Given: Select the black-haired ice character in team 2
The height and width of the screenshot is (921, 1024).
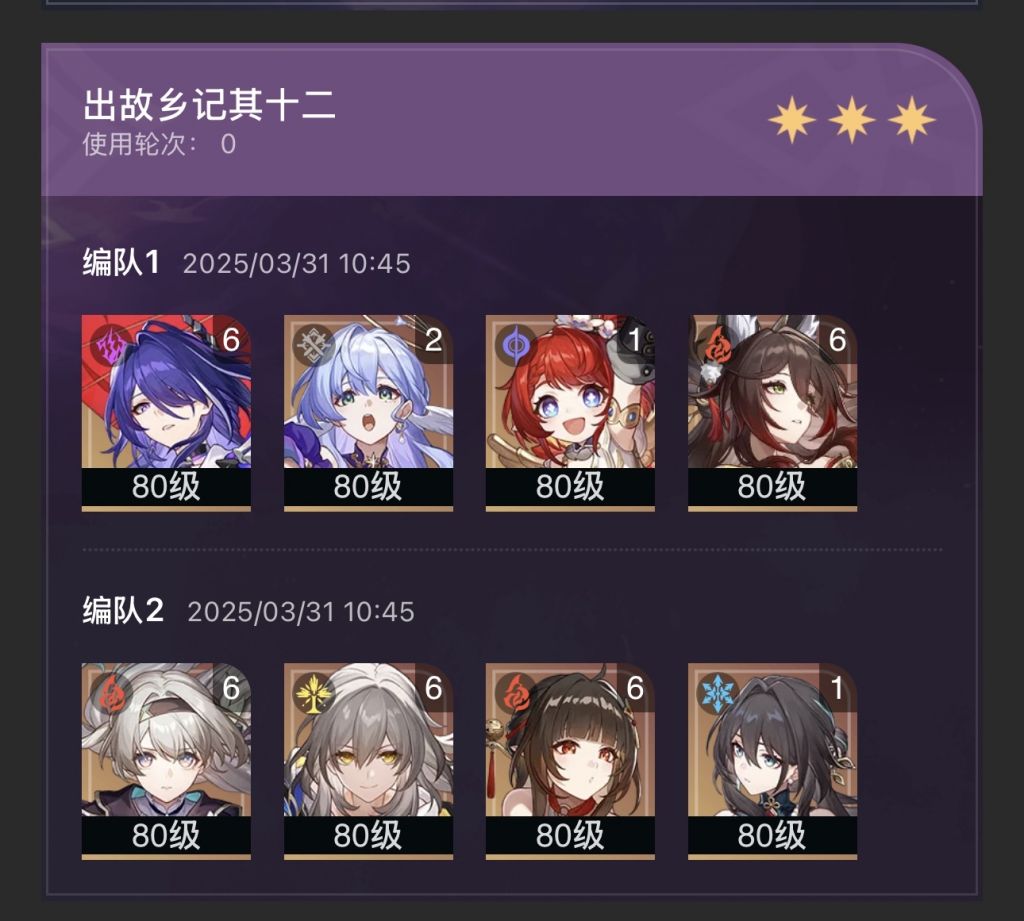Looking at the screenshot, I should point(773,761).
